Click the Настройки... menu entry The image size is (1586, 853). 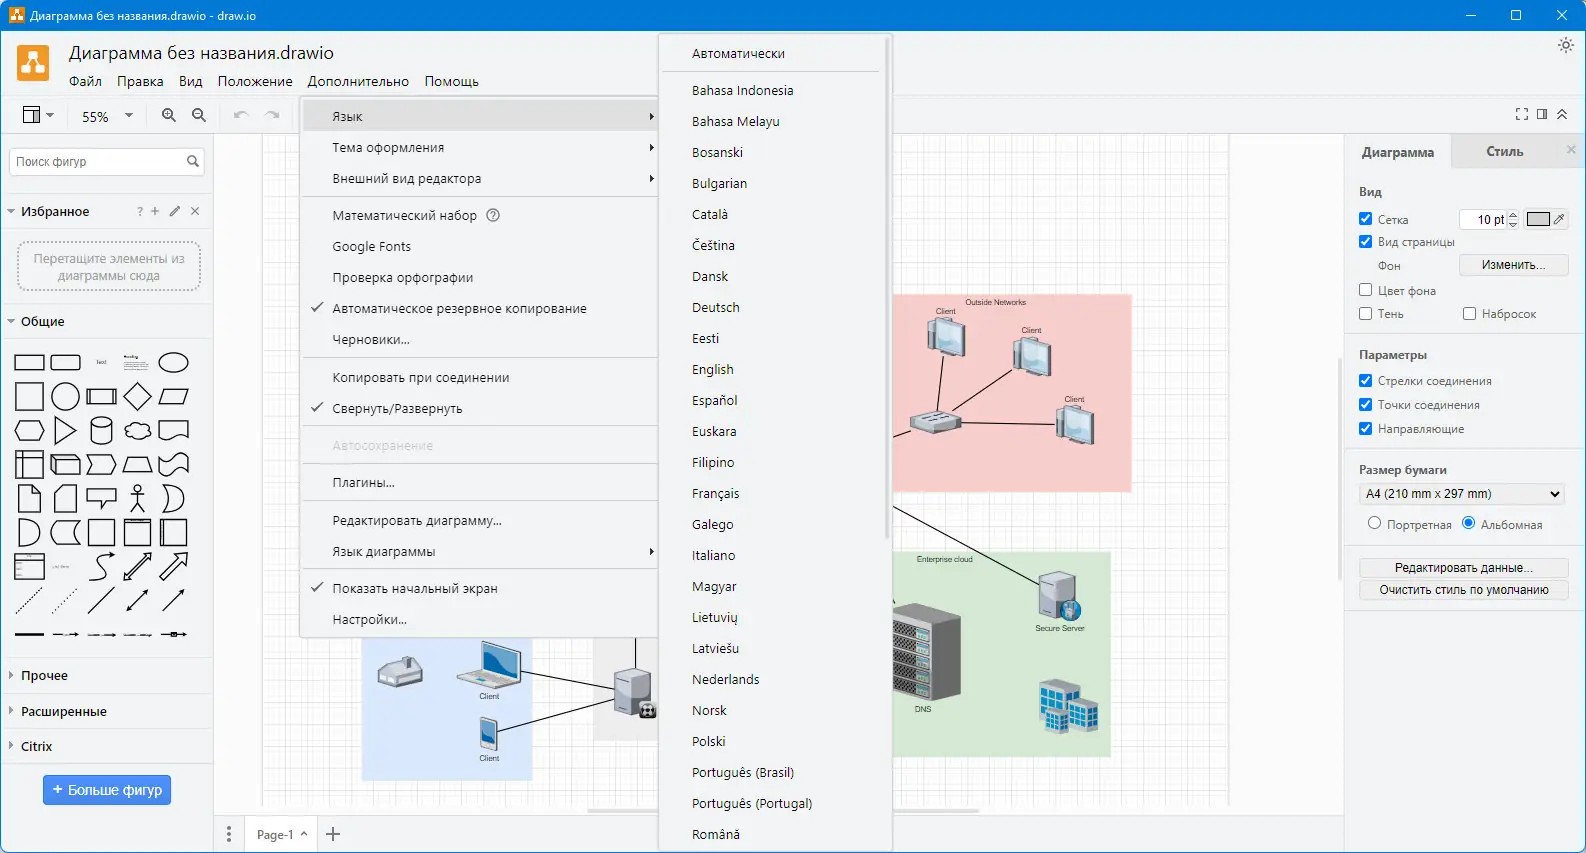[x=480, y=619]
